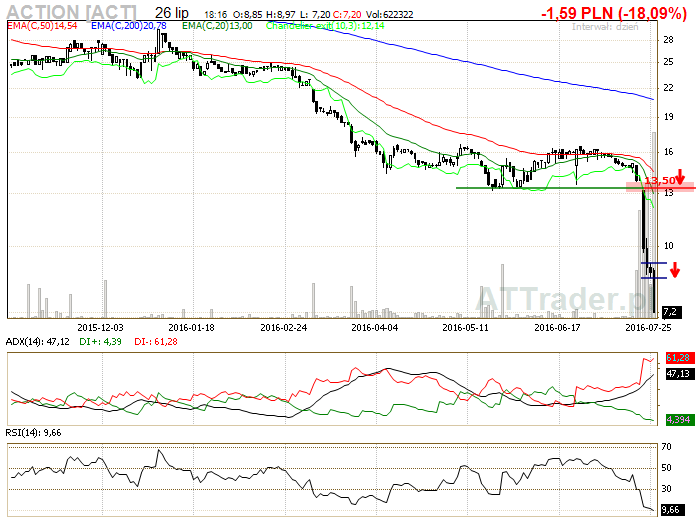Click the time value 18:16

[216, 15]
